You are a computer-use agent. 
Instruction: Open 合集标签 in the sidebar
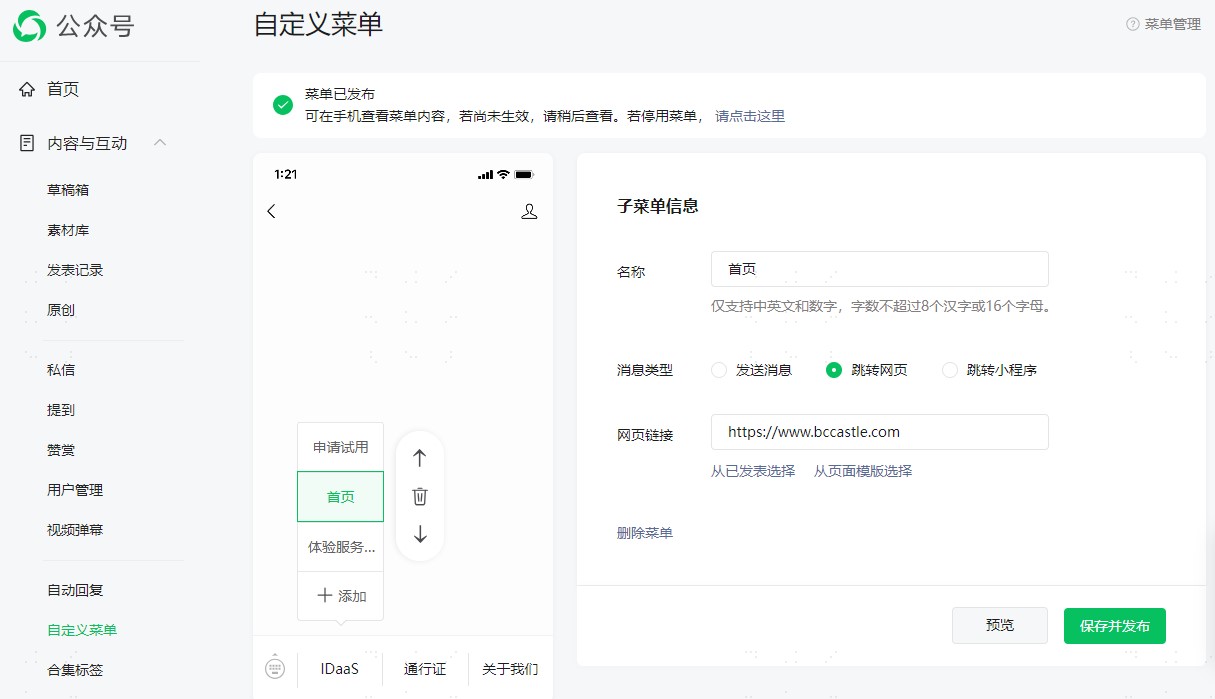click(x=75, y=670)
